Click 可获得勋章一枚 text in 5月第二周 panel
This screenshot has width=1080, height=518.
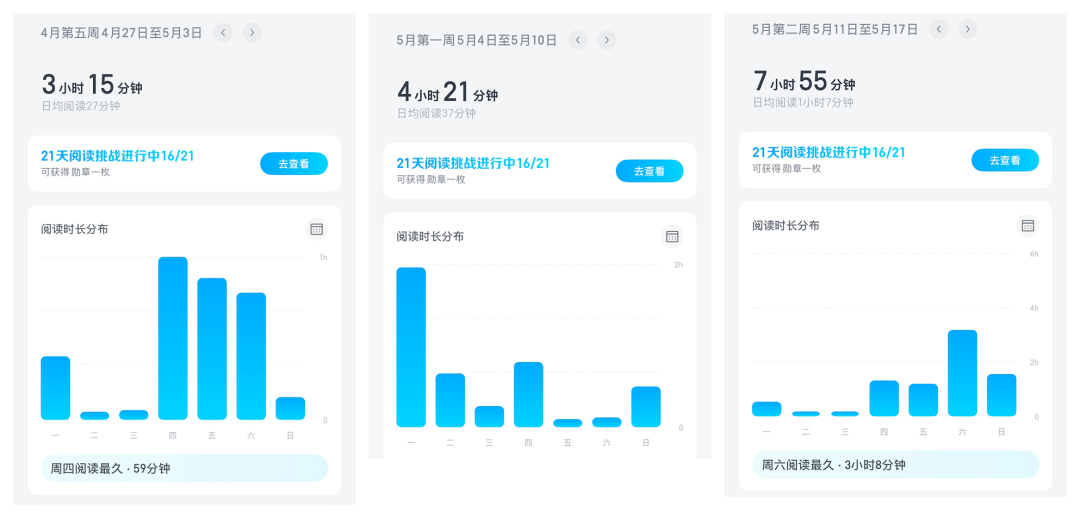[787, 168]
